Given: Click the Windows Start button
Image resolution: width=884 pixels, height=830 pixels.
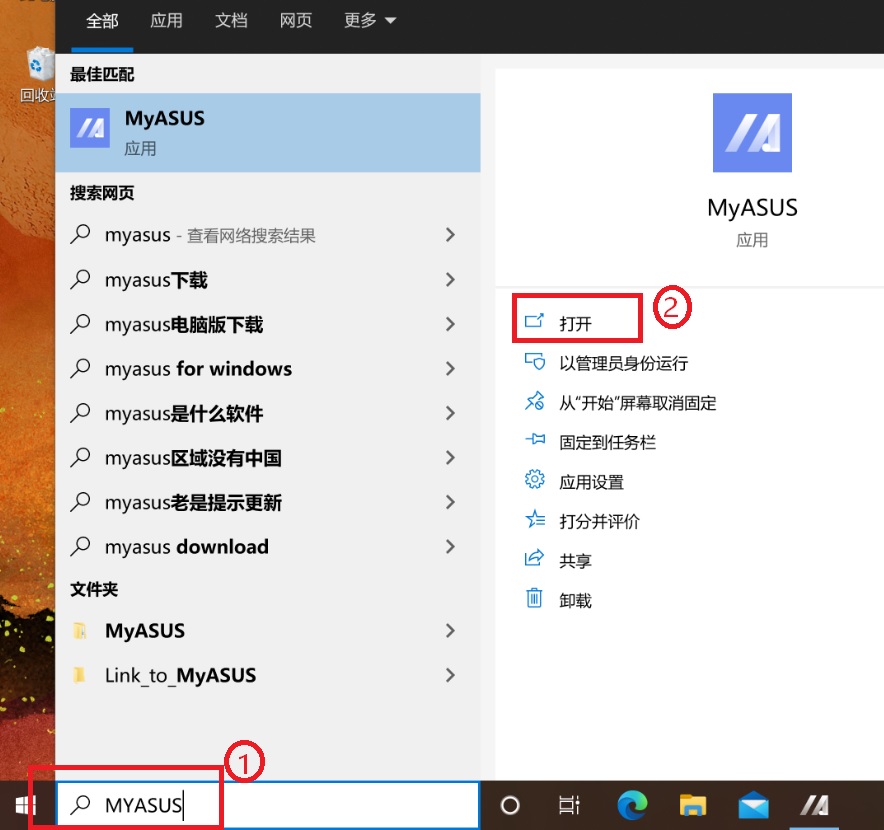Looking at the screenshot, I should coord(26,805).
